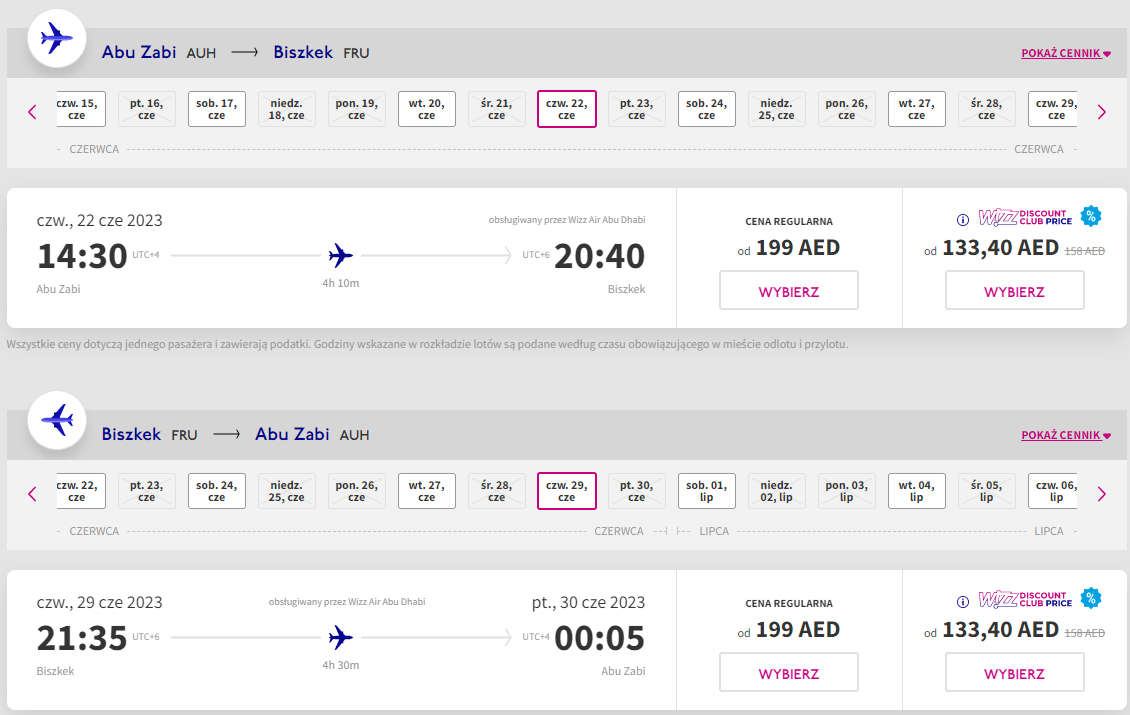Expand outbound Pokaż cennik price list

[x=1066, y=53]
